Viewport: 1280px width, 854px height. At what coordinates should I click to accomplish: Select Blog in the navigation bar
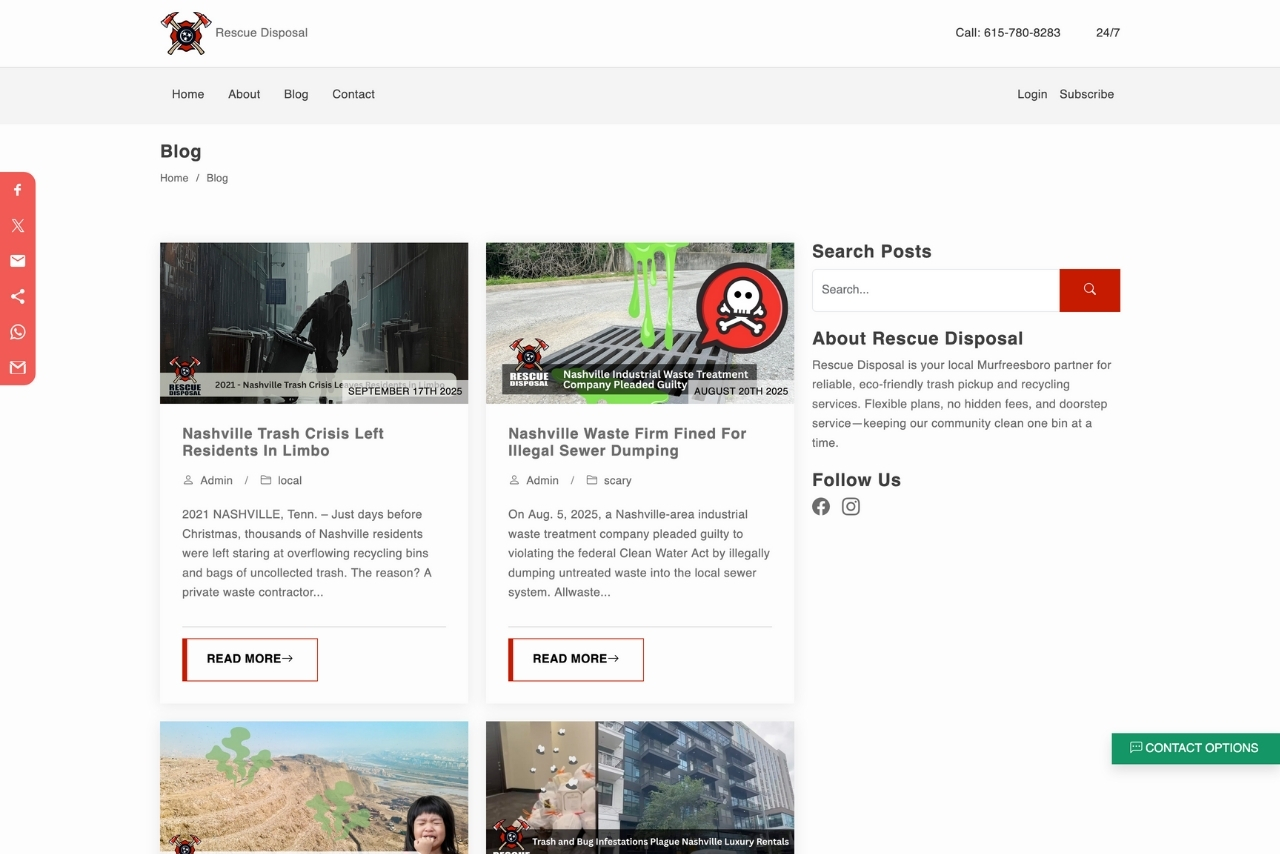pos(296,94)
